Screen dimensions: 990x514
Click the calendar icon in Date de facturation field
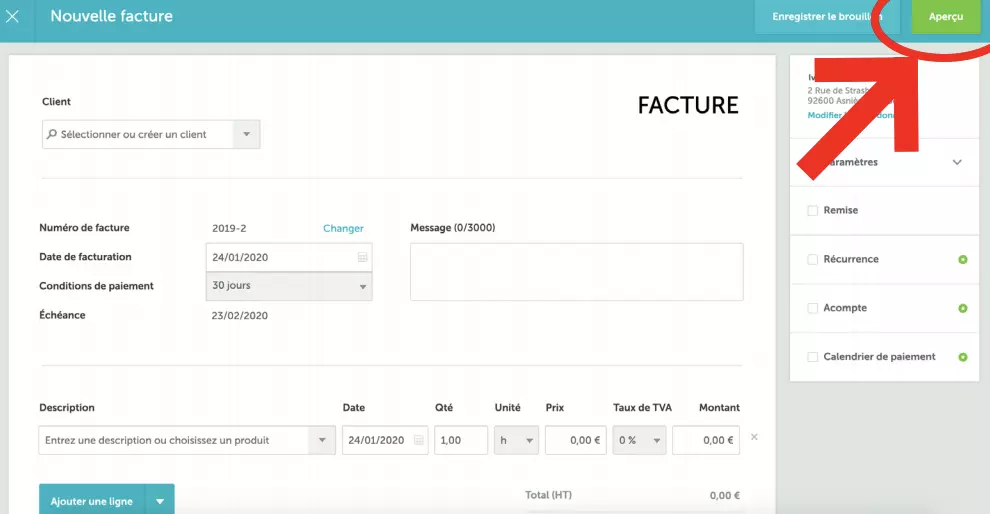point(362,258)
